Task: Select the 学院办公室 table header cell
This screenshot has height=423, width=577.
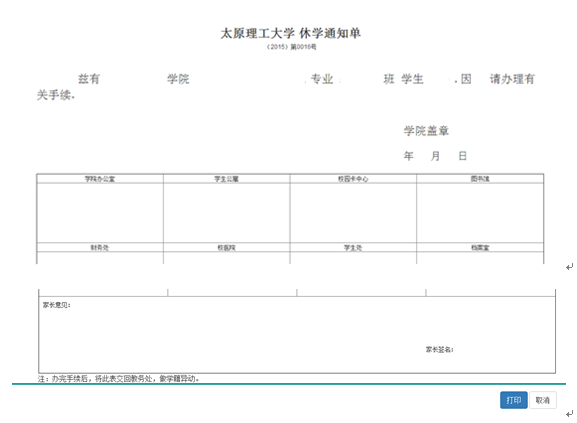Action: (100, 179)
